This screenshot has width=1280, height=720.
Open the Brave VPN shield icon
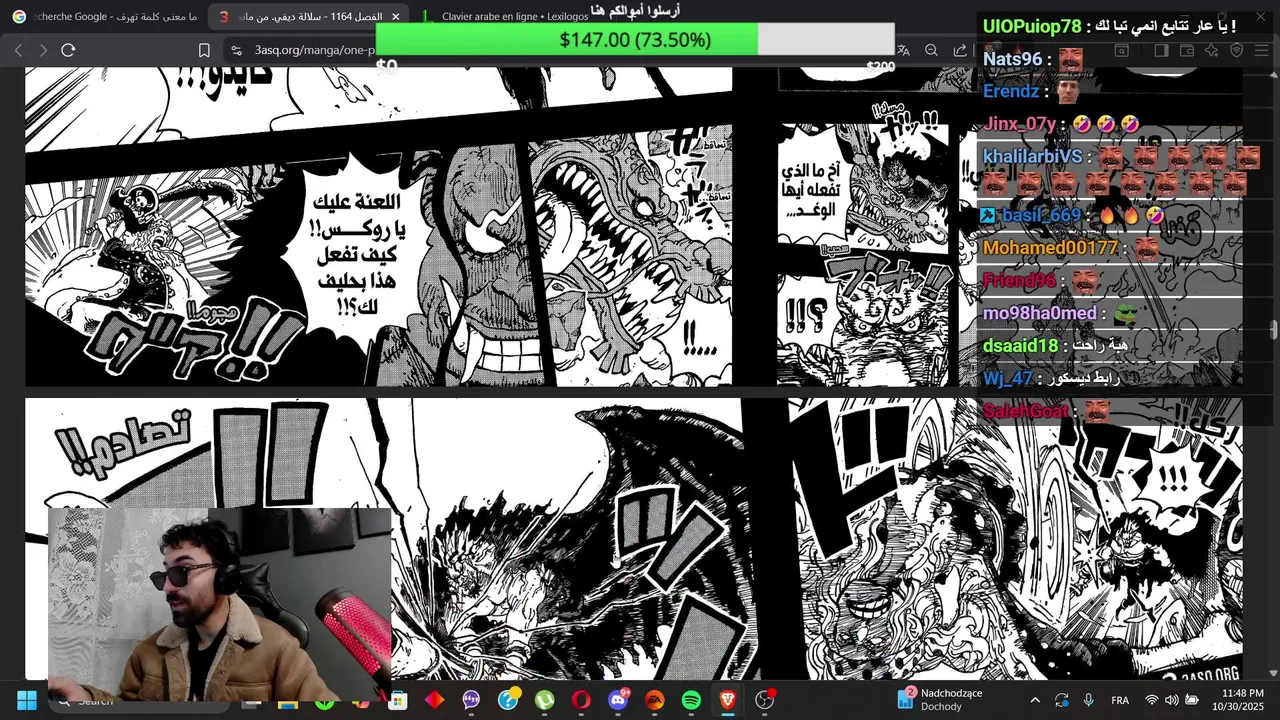click(x=1236, y=50)
